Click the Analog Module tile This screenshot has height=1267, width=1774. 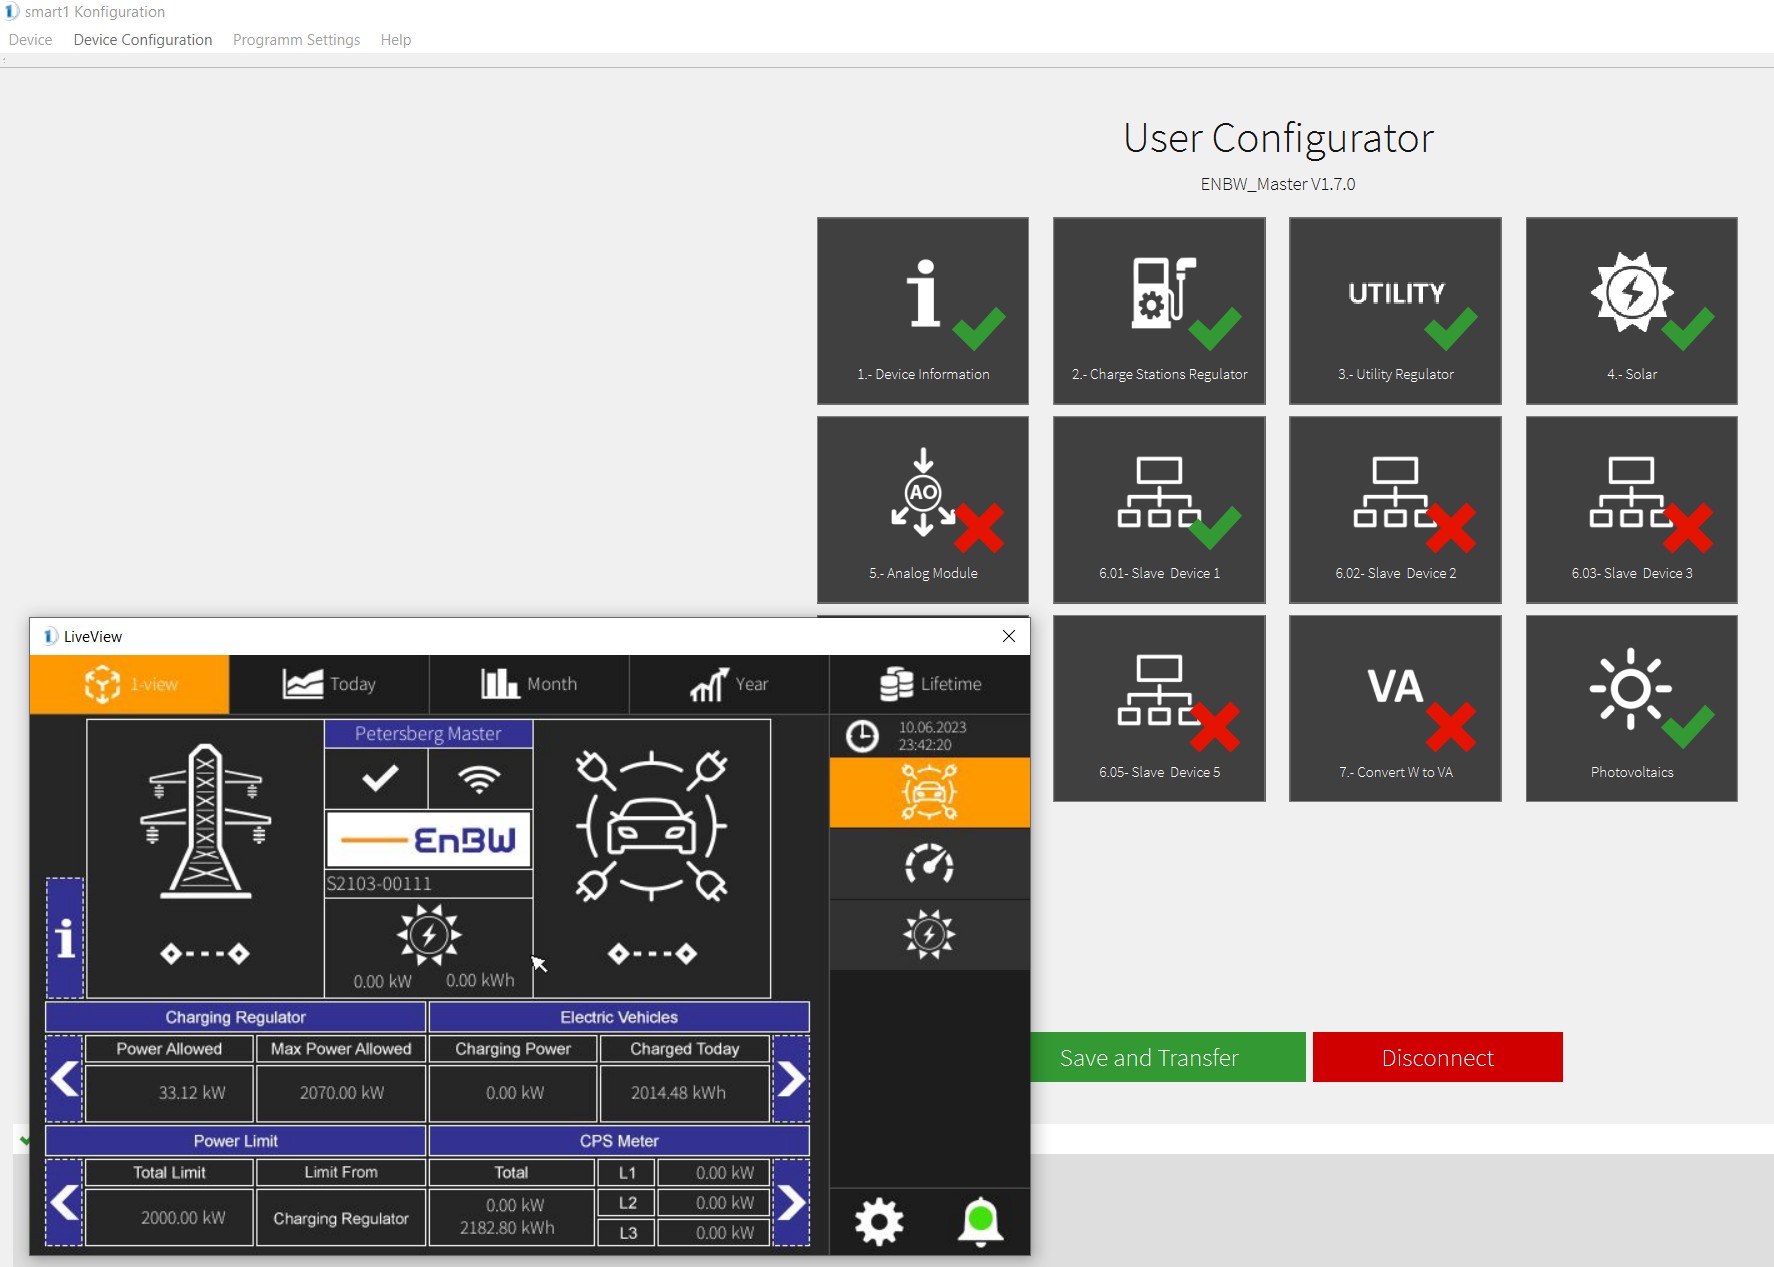(922, 509)
